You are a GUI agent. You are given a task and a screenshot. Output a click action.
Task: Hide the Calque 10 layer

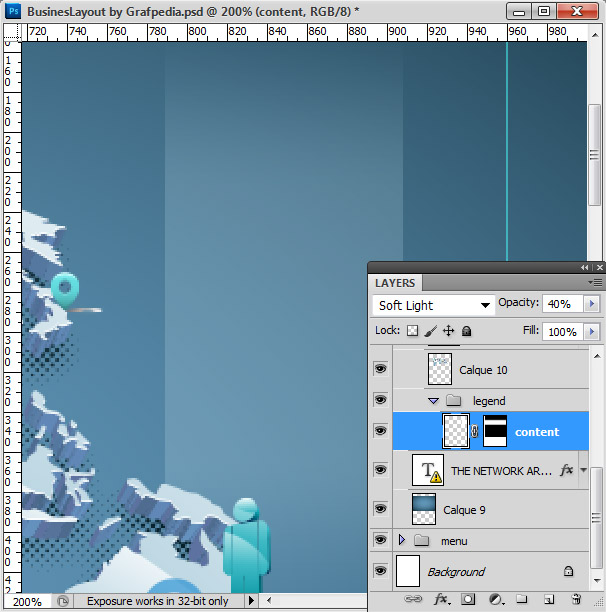[x=380, y=368]
